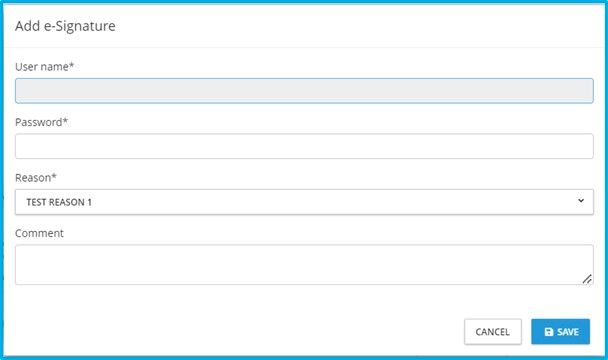Viewport: 608px width, 360px height.
Task: Click into the Password input field
Action: tap(304, 146)
